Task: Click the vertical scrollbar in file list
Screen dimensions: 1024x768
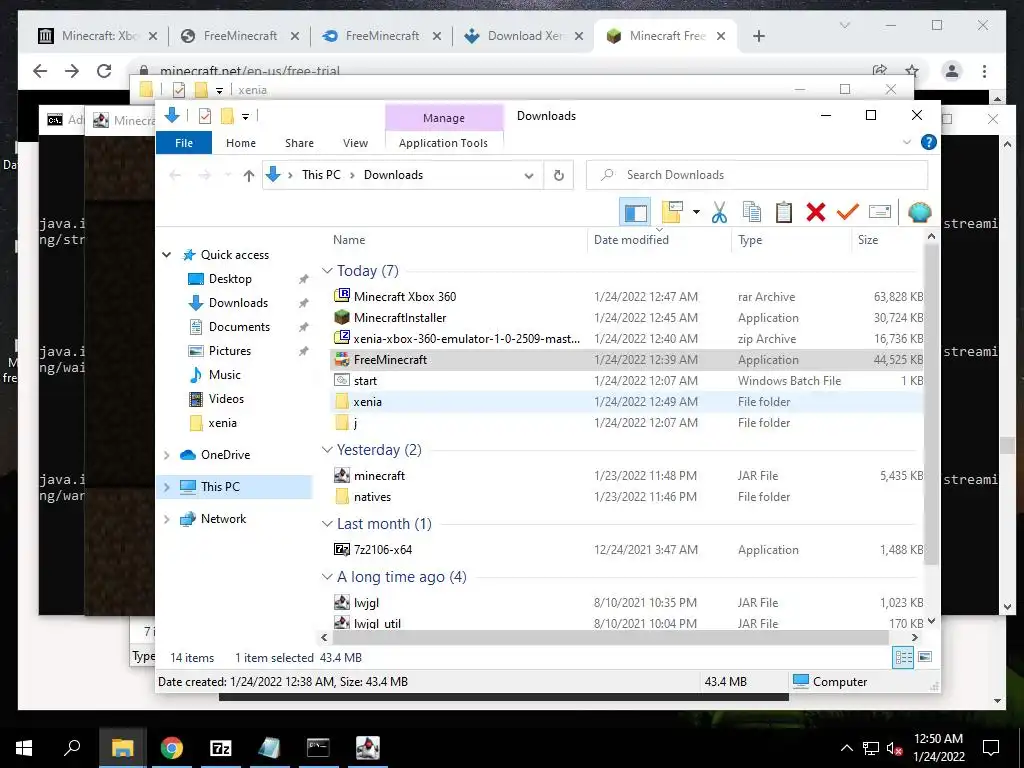Action: coord(932,405)
